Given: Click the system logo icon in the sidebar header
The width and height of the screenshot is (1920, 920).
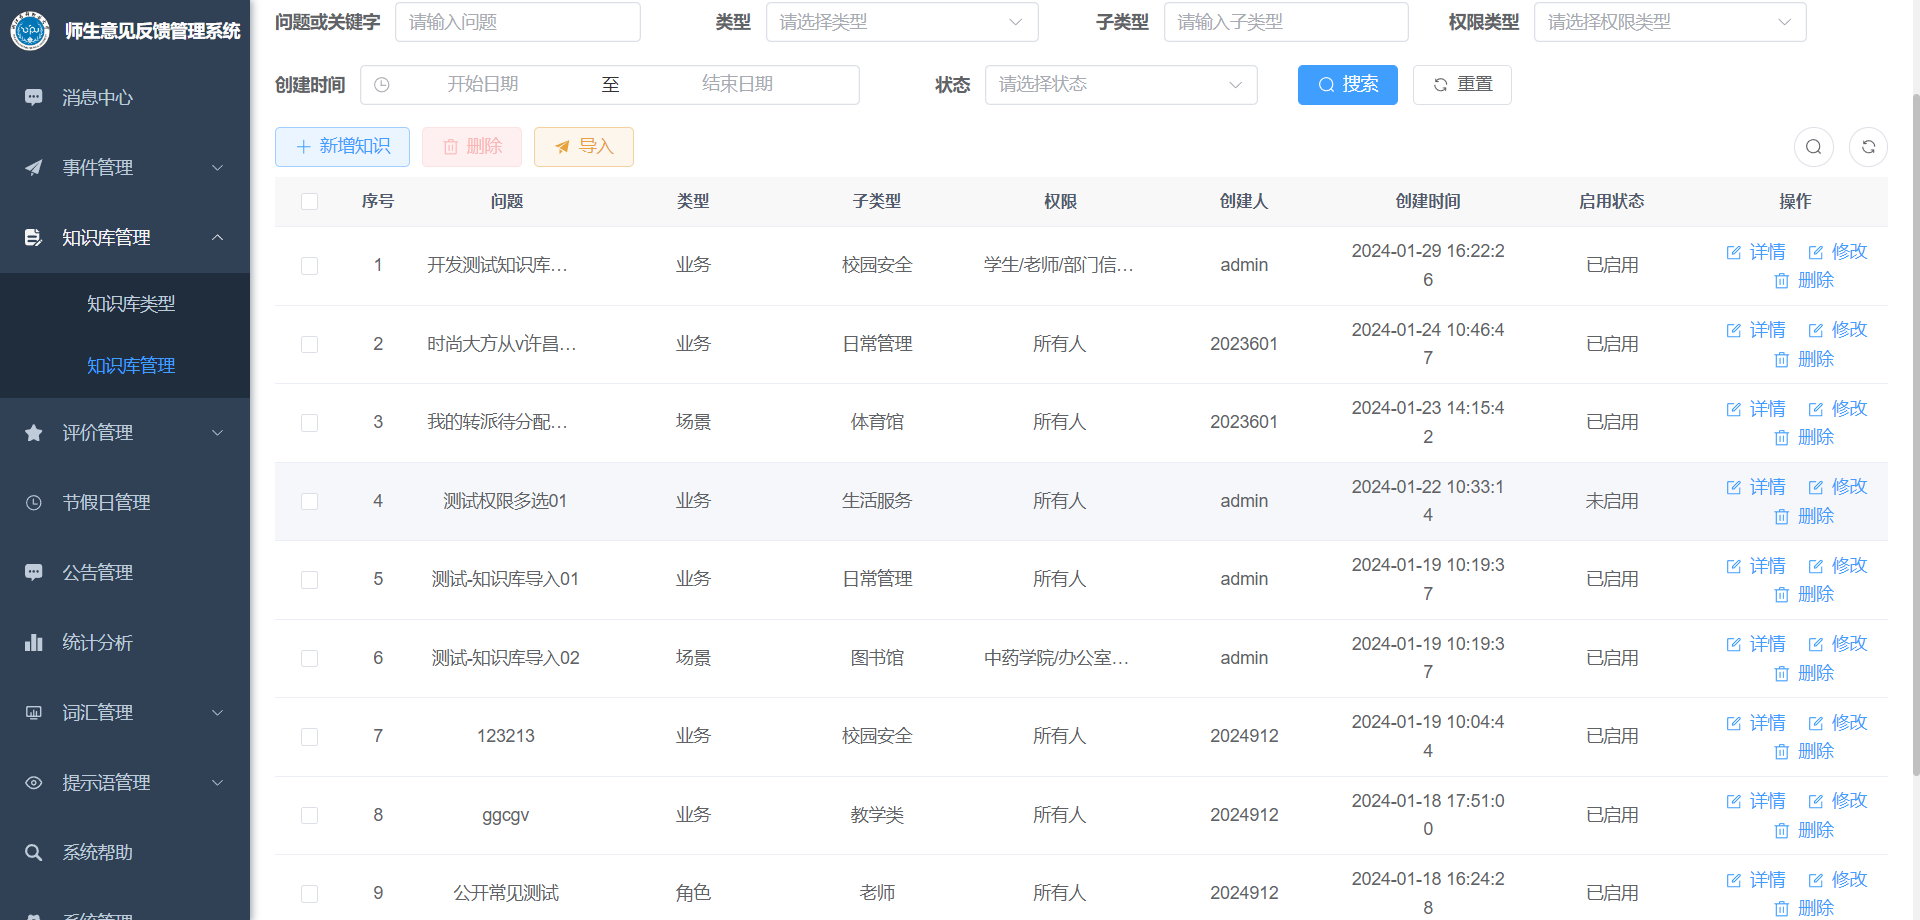Looking at the screenshot, I should [x=30, y=31].
